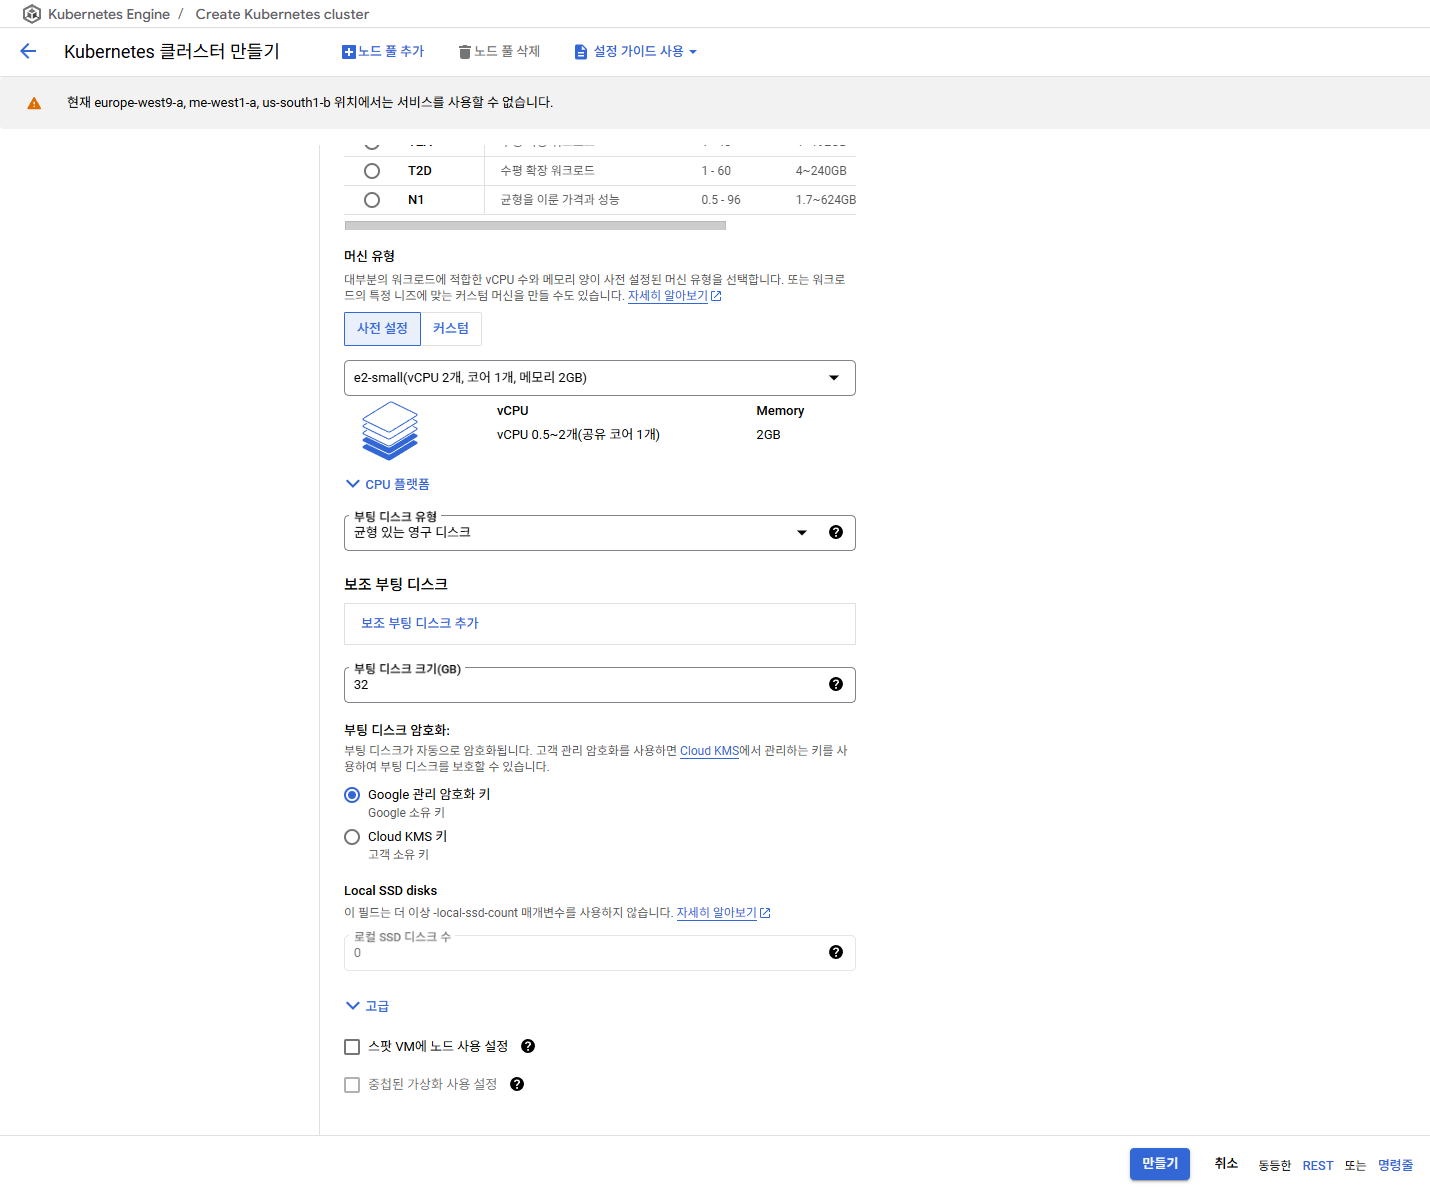Screen dimensions: 1430x1187
Task: Open the e2-small machine type dropdown
Action: coord(600,378)
